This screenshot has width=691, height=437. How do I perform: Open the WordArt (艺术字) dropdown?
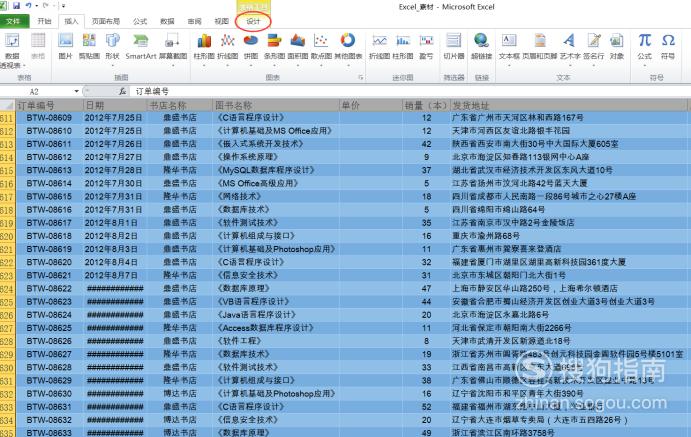pyautogui.click(x=570, y=49)
